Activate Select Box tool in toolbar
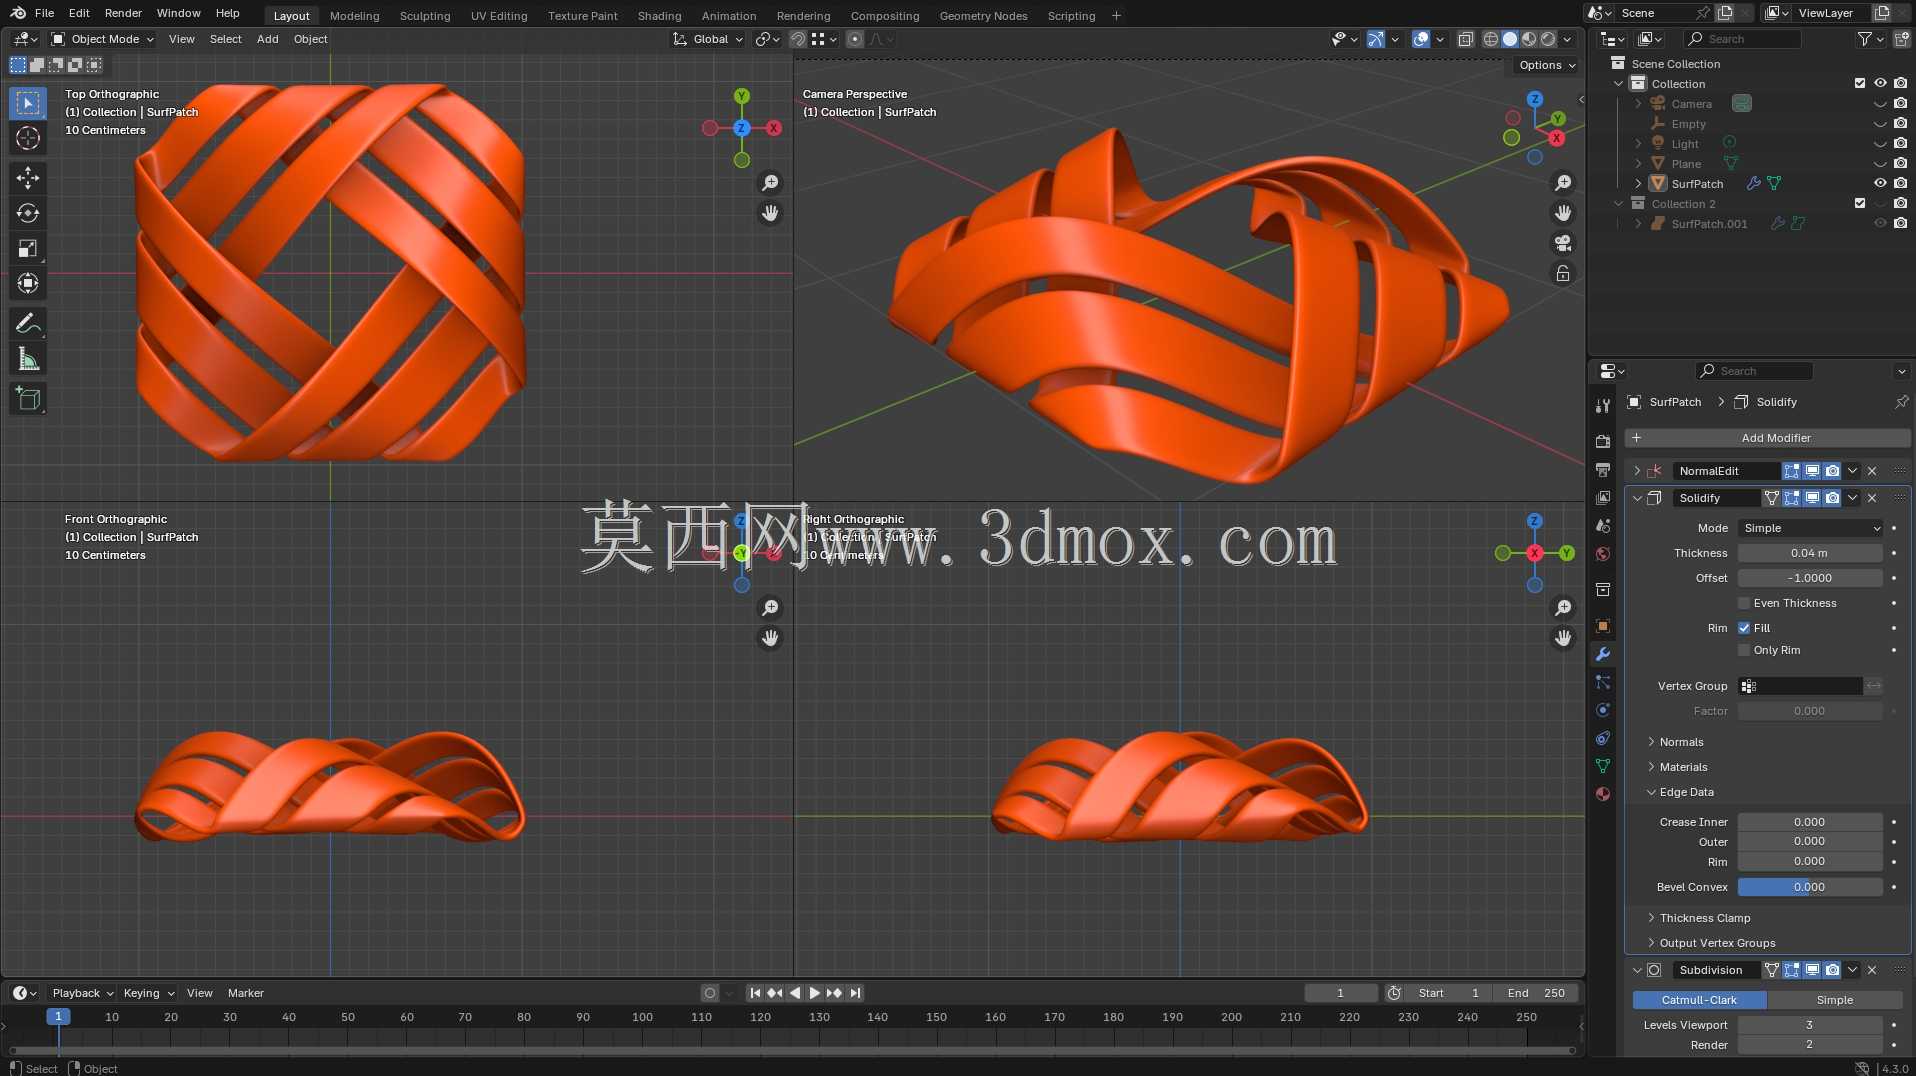Viewport: 1916px width, 1076px height. point(28,103)
